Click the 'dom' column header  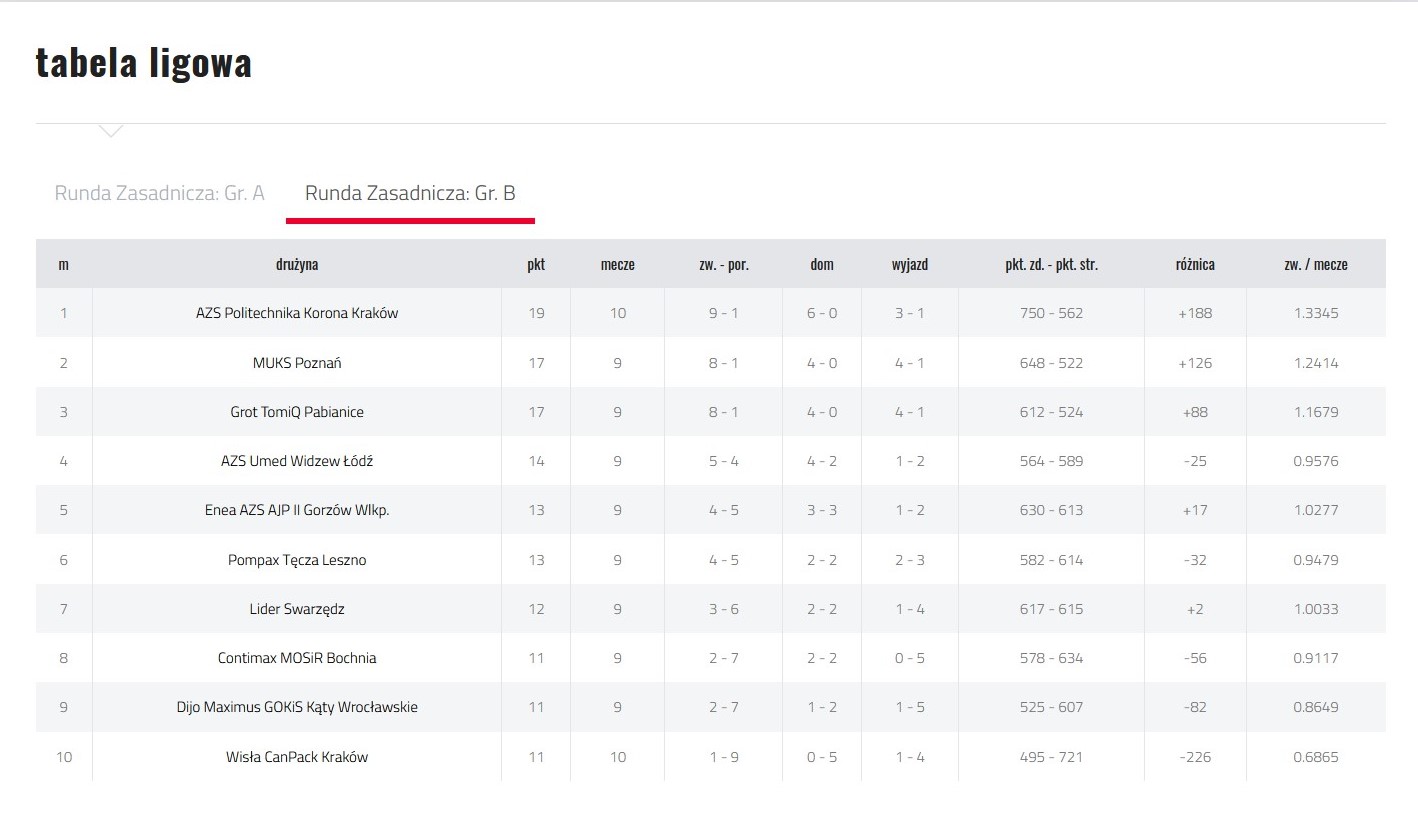coord(822,264)
